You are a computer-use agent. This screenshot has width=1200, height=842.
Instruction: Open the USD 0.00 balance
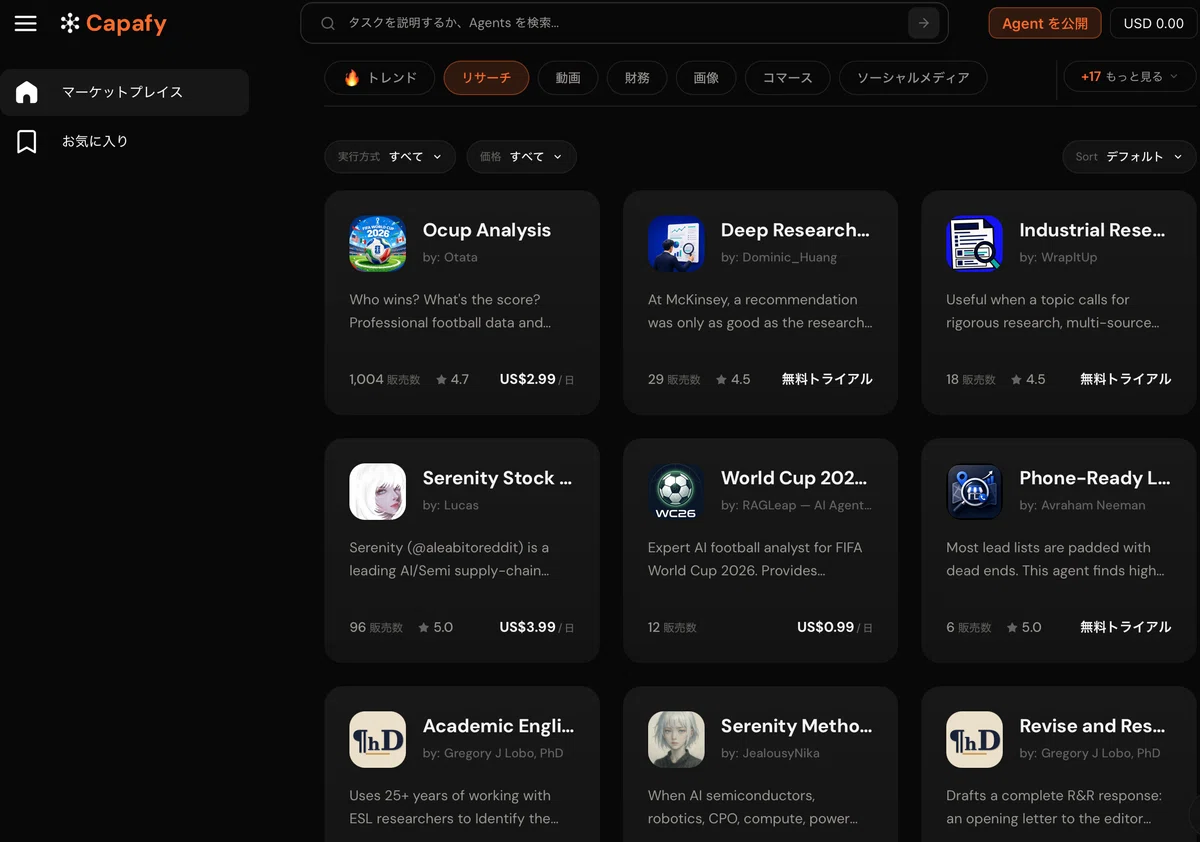1154,23
